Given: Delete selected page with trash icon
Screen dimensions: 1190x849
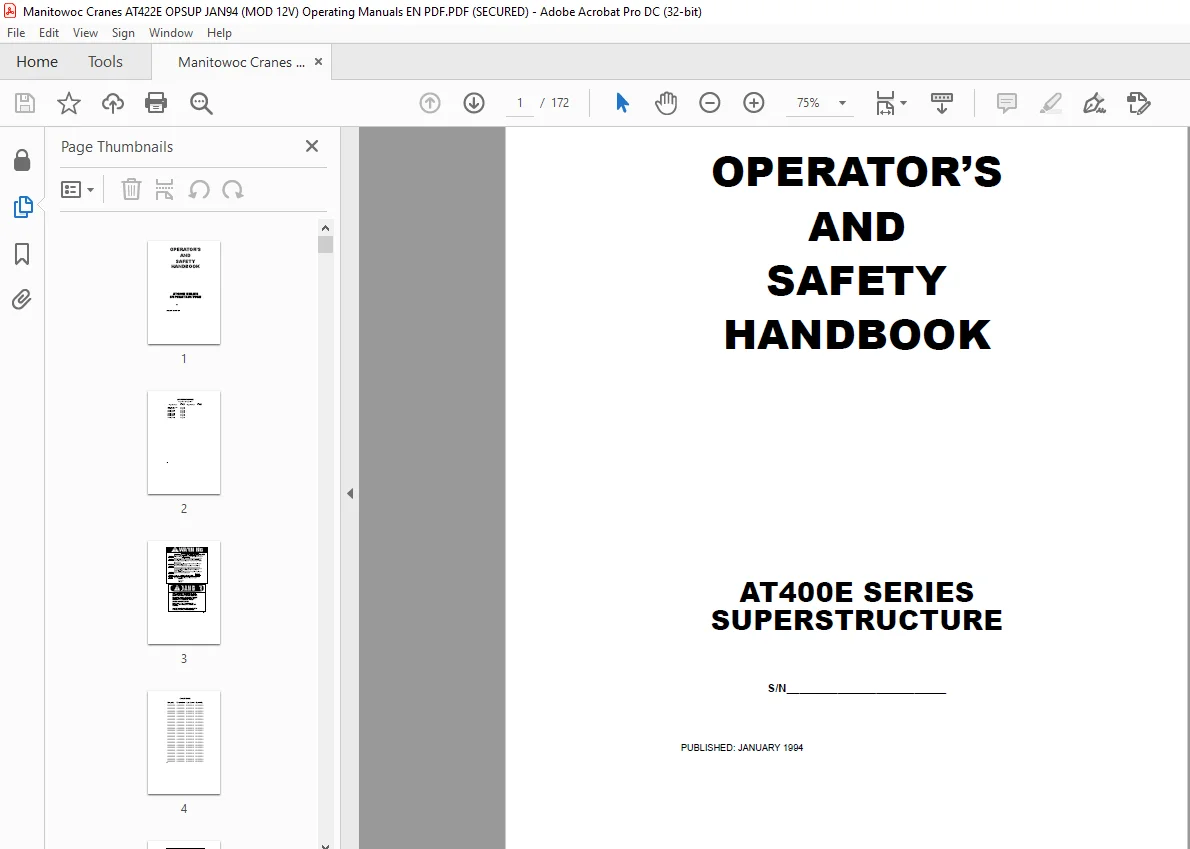Looking at the screenshot, I should coord(131,190).
